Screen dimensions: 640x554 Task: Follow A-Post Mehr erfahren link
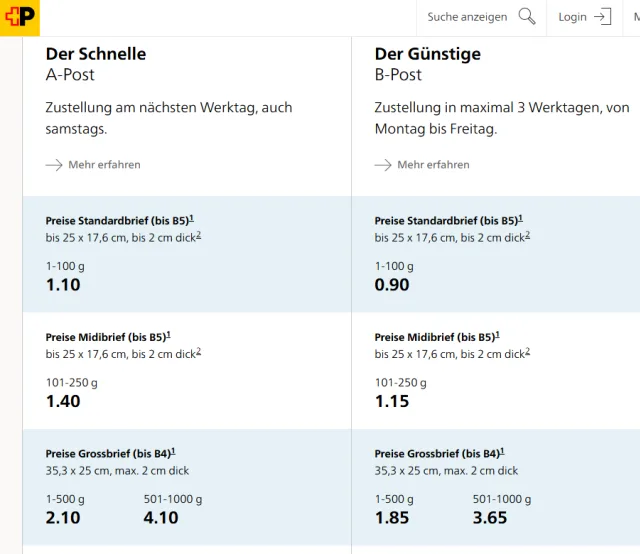104,164
